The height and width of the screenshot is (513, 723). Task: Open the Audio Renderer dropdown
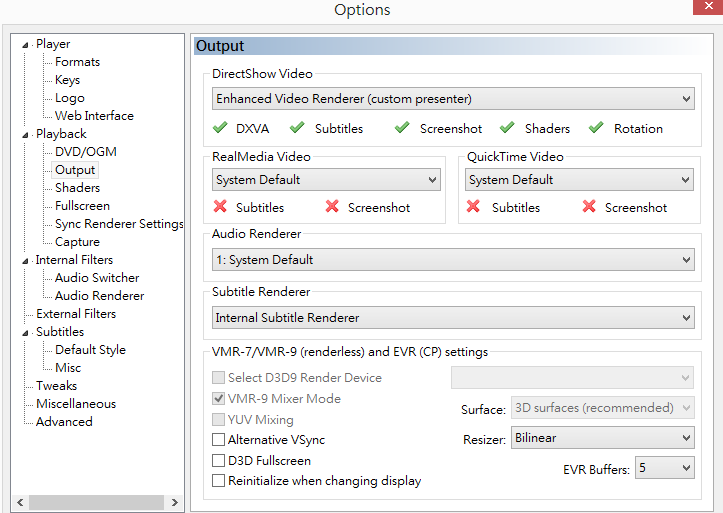click(x=454, y=260)
